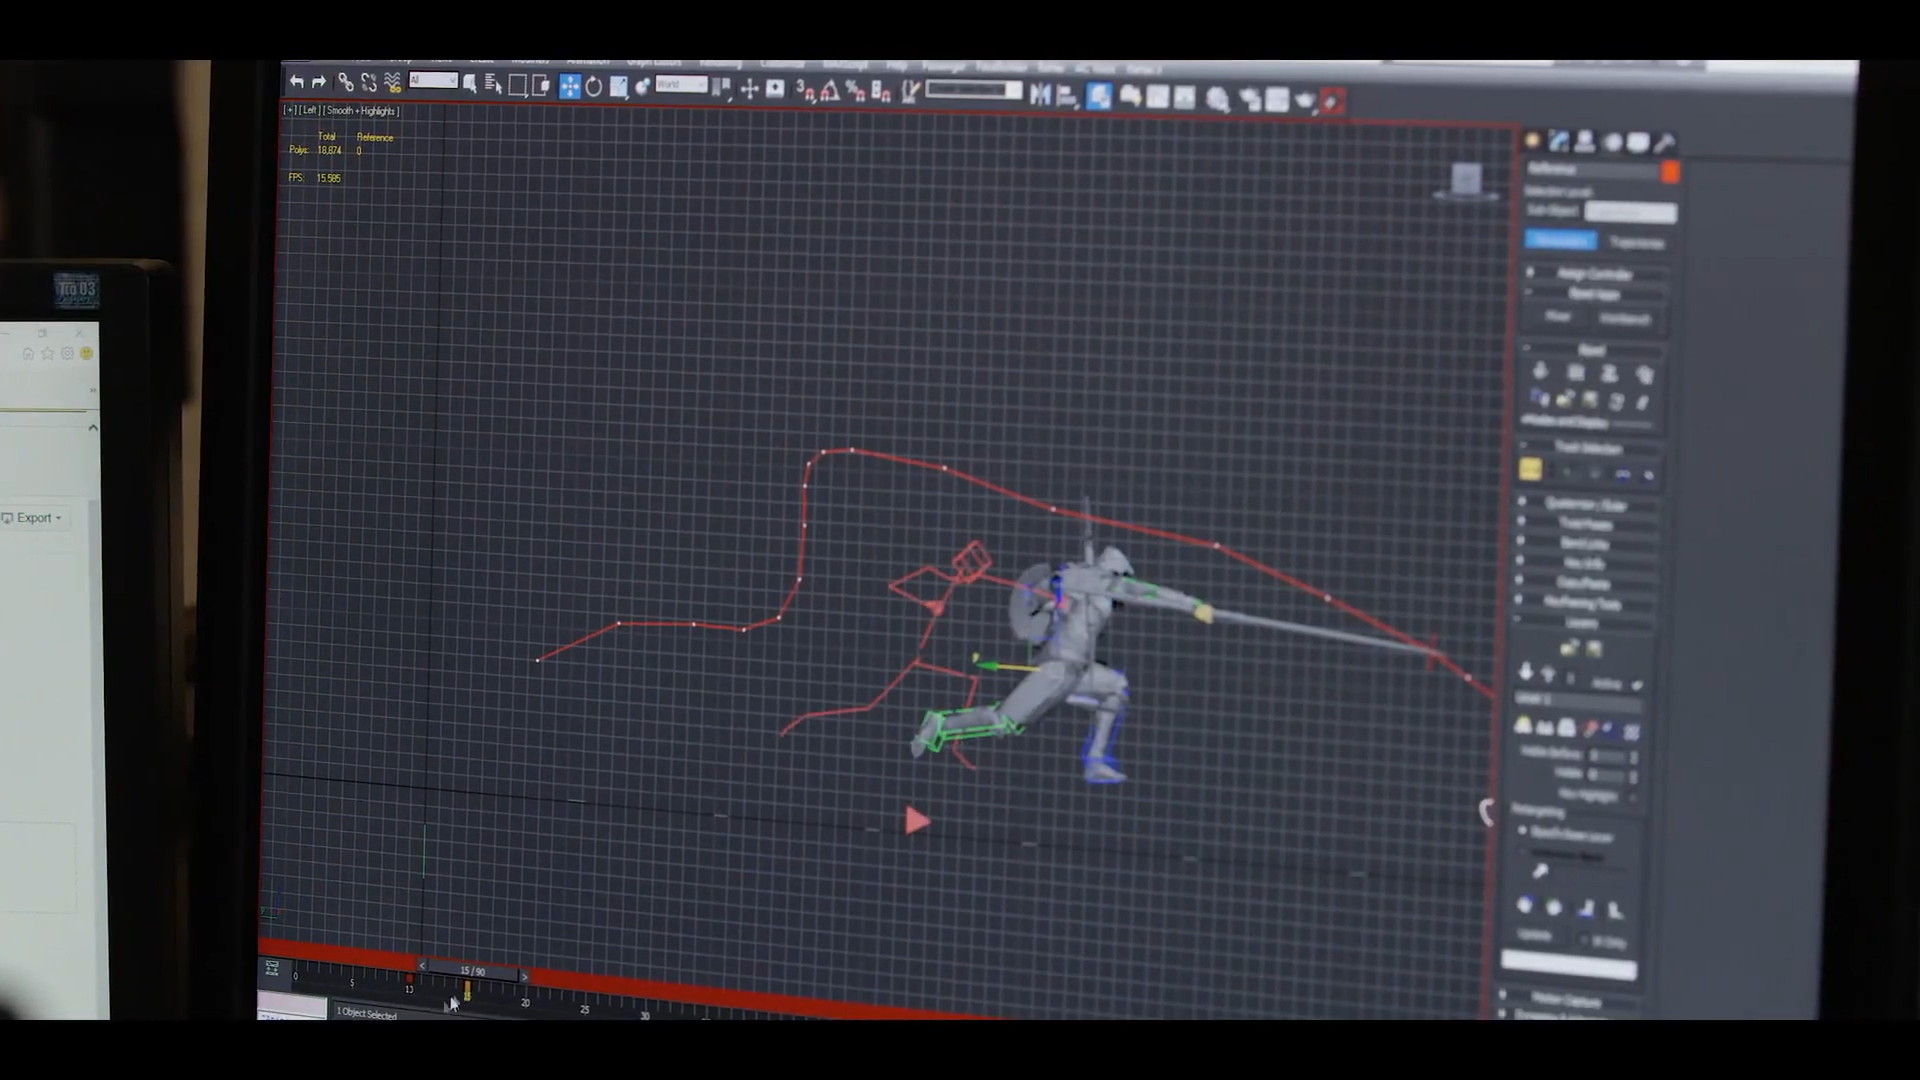1920x1080 pixels.
Task: Click the Undo arrow icon
Action: tap(297, 82)
